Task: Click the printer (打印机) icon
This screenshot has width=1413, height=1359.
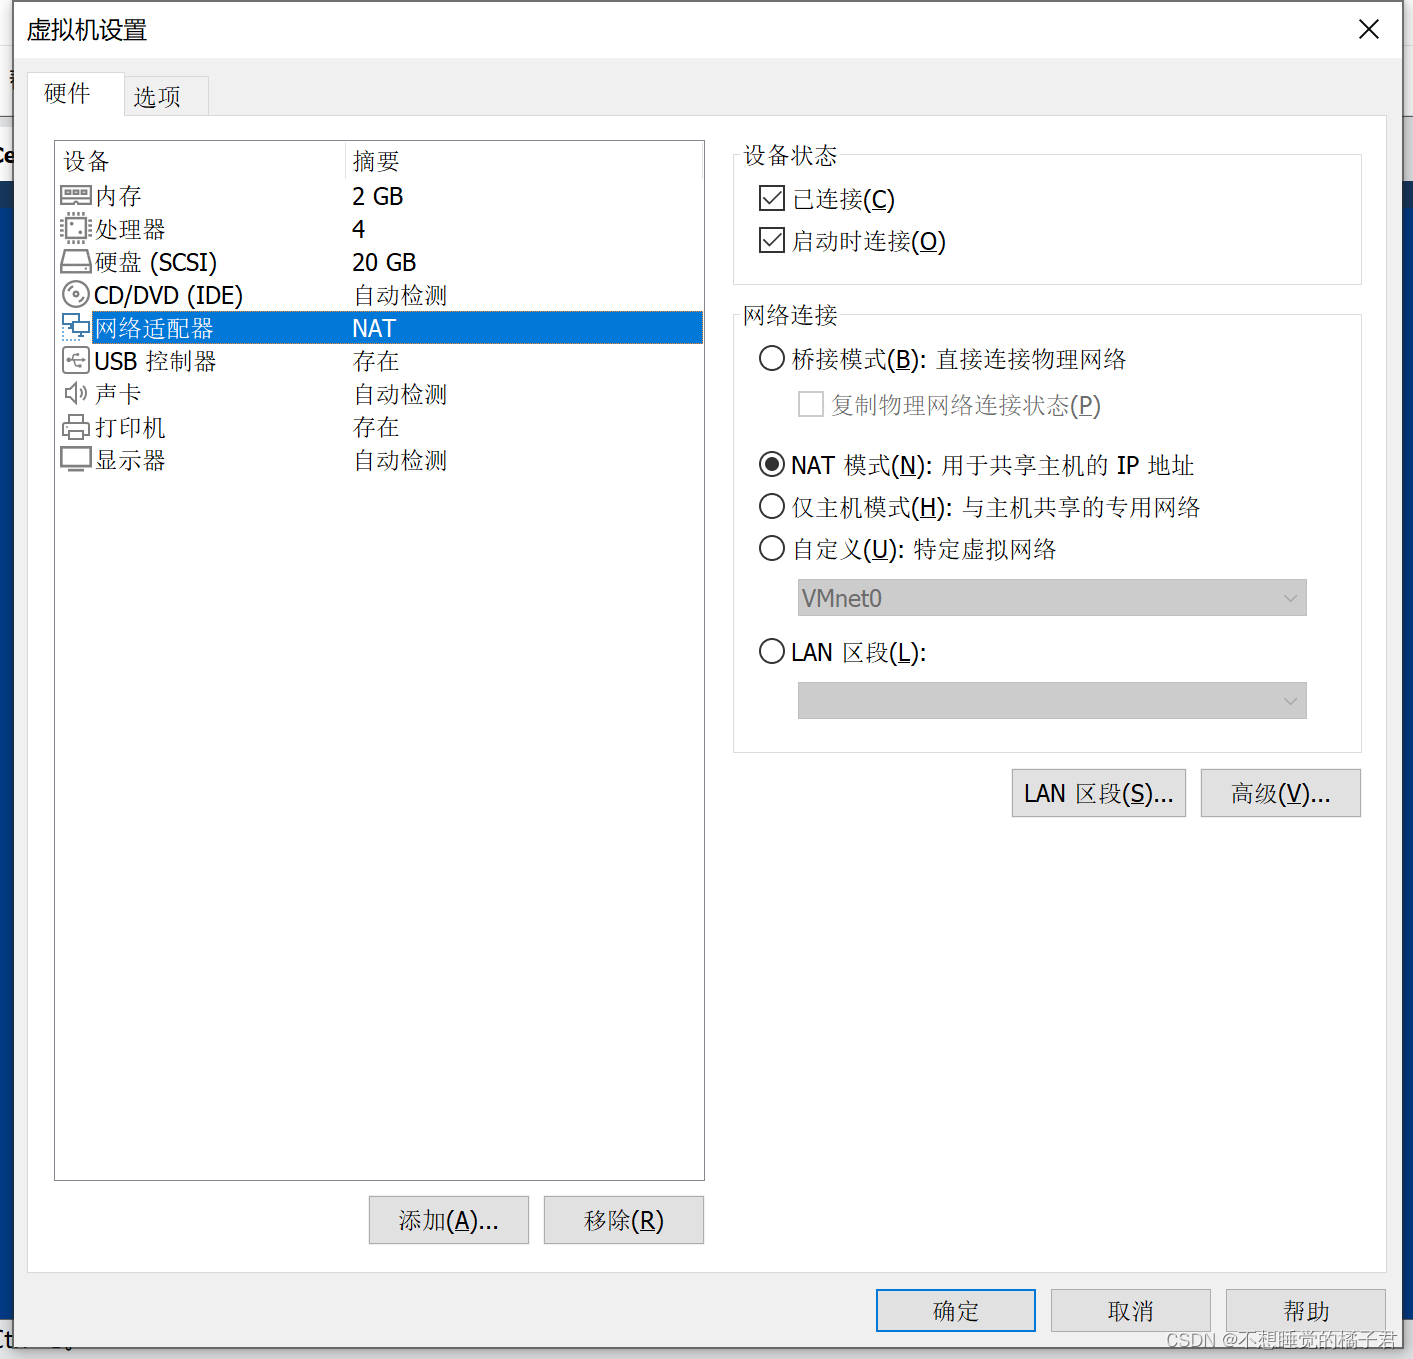Action: click(76, 427)
